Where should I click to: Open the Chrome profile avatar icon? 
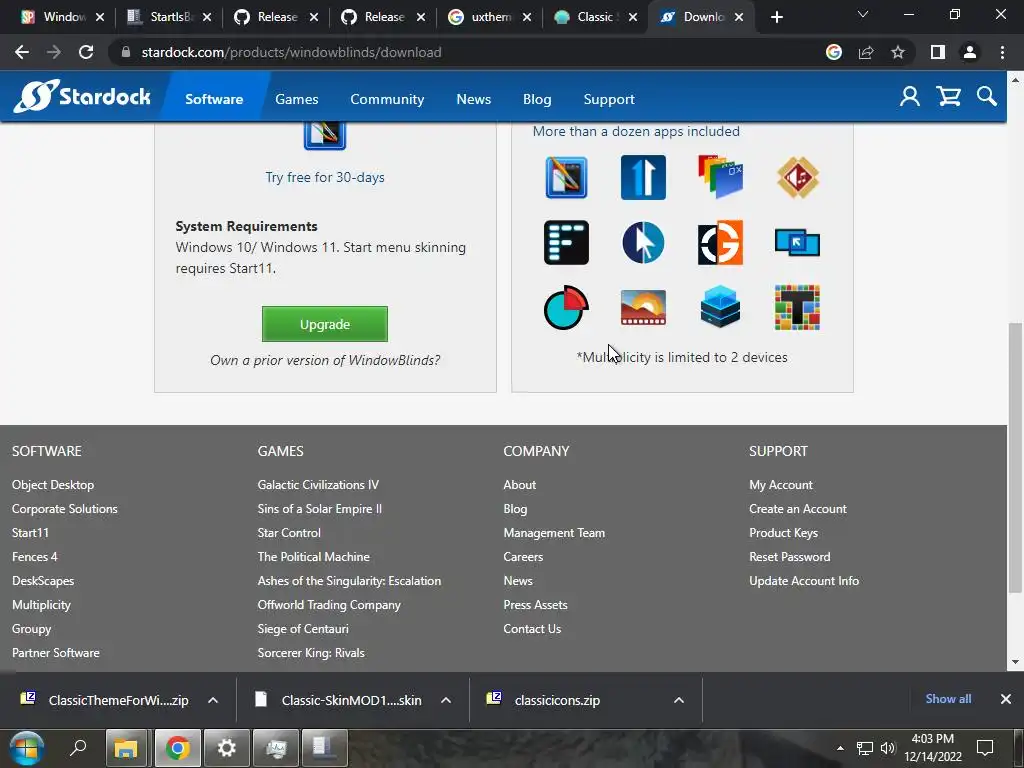pyautogui.click(x=970, y=52)
